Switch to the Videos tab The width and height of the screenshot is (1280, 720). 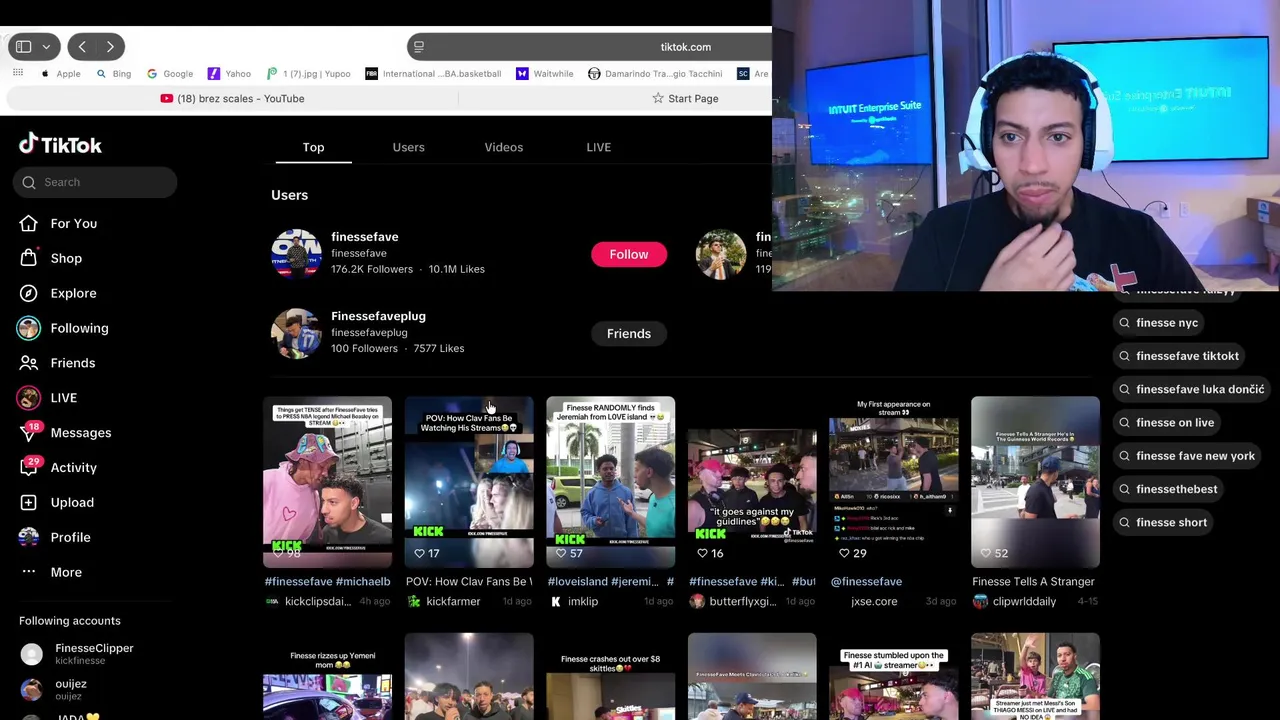pyautogui.click(x=503, y=147)
